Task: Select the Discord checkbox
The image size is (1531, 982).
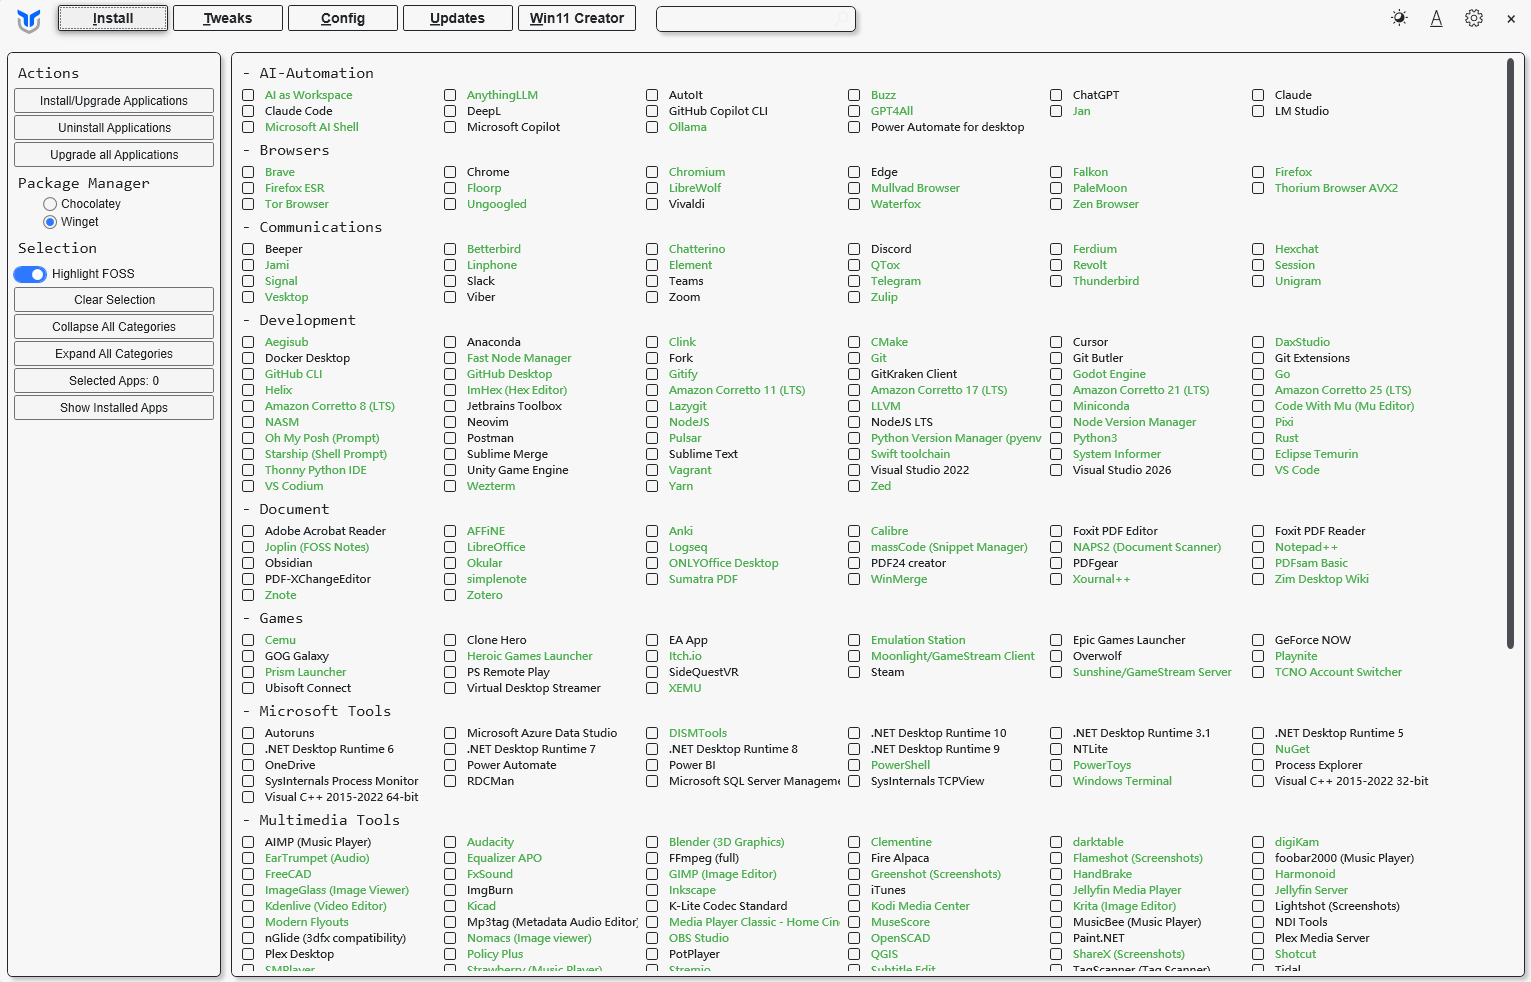Action: tap(854, 249)
